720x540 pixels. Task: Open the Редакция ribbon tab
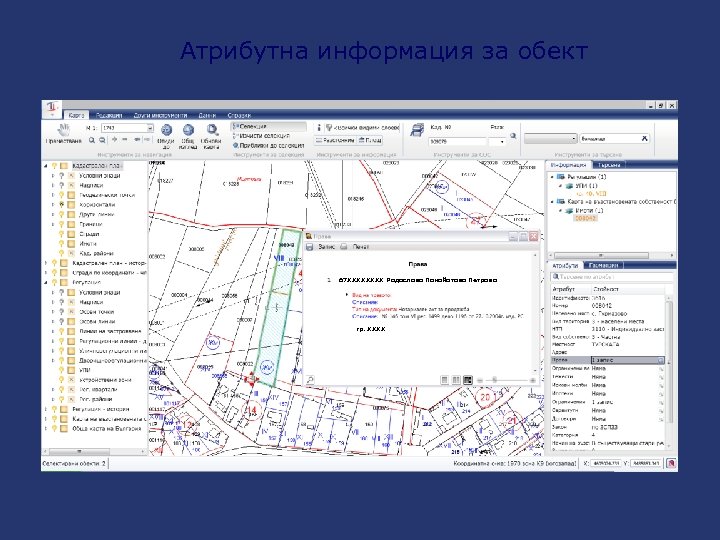(x=109, y=115)
